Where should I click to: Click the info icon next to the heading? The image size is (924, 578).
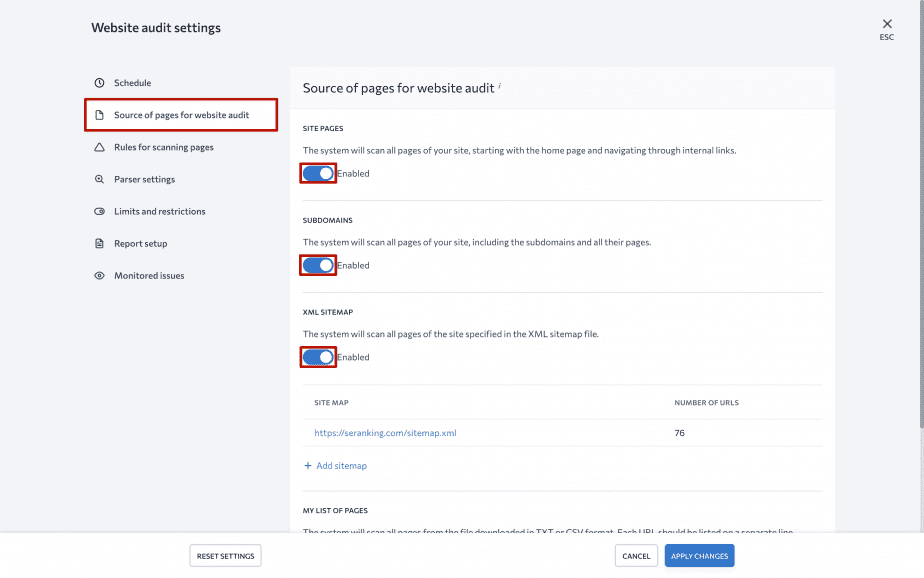500,85
